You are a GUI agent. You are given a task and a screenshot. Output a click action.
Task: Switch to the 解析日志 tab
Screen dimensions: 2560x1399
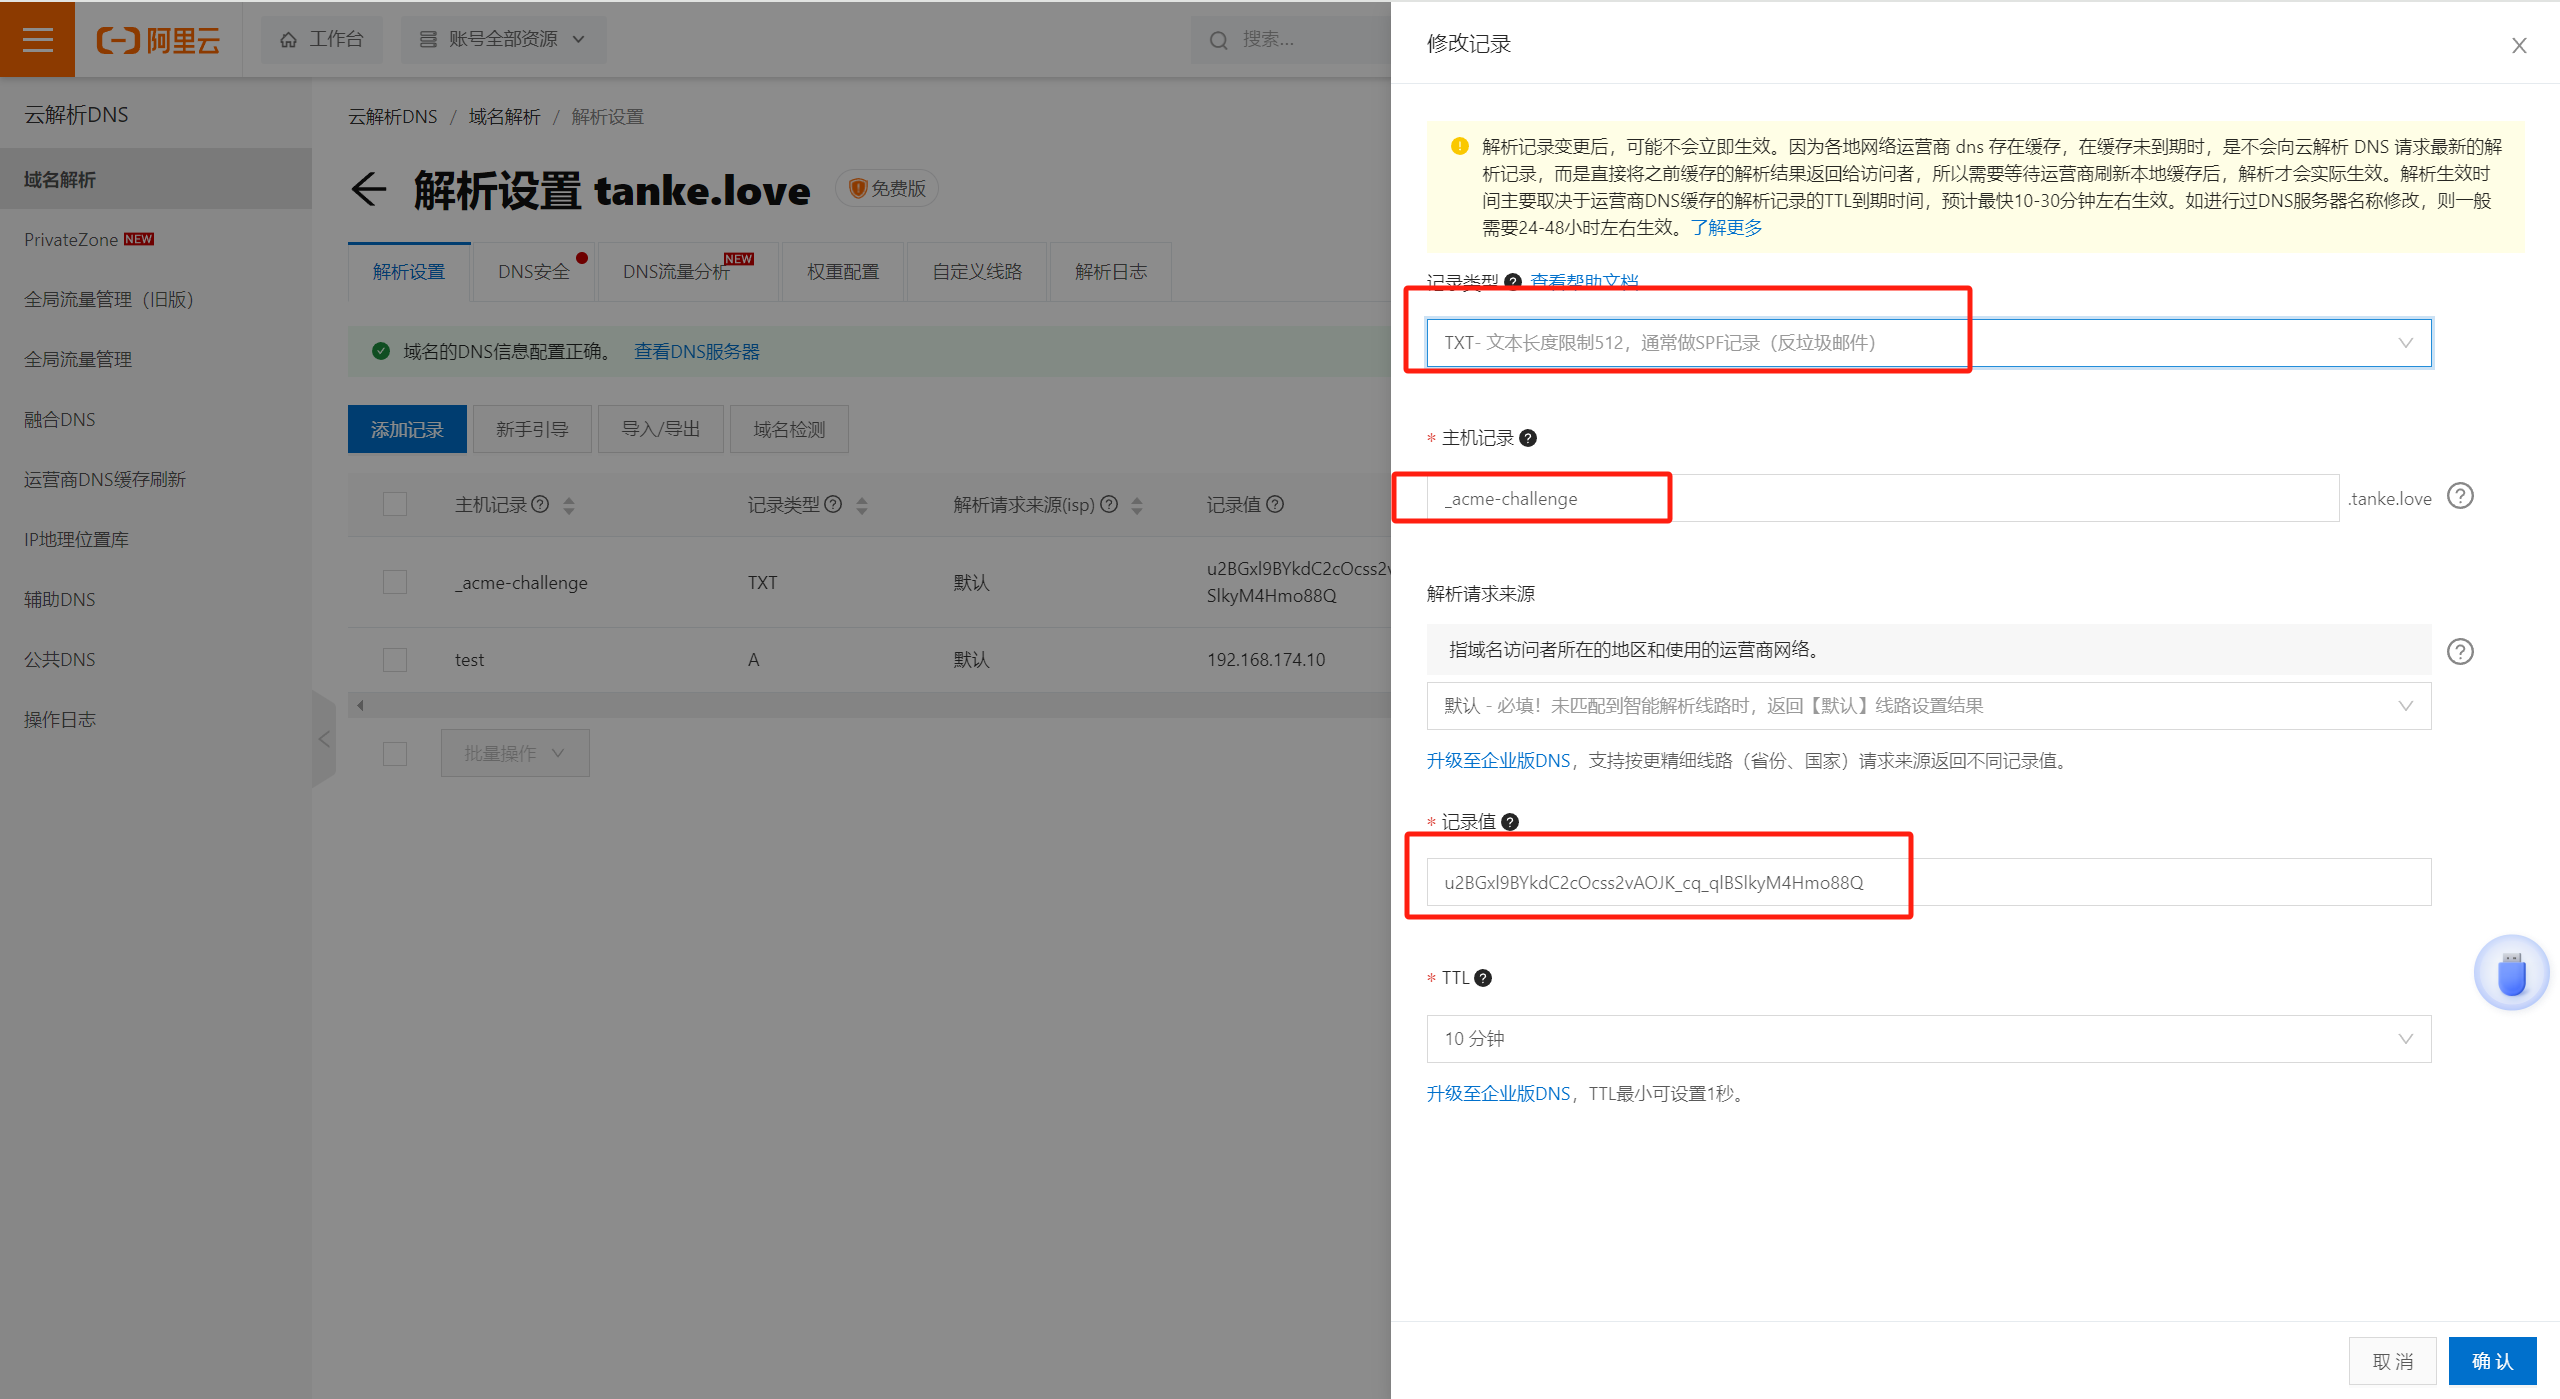coord(1110,272)
